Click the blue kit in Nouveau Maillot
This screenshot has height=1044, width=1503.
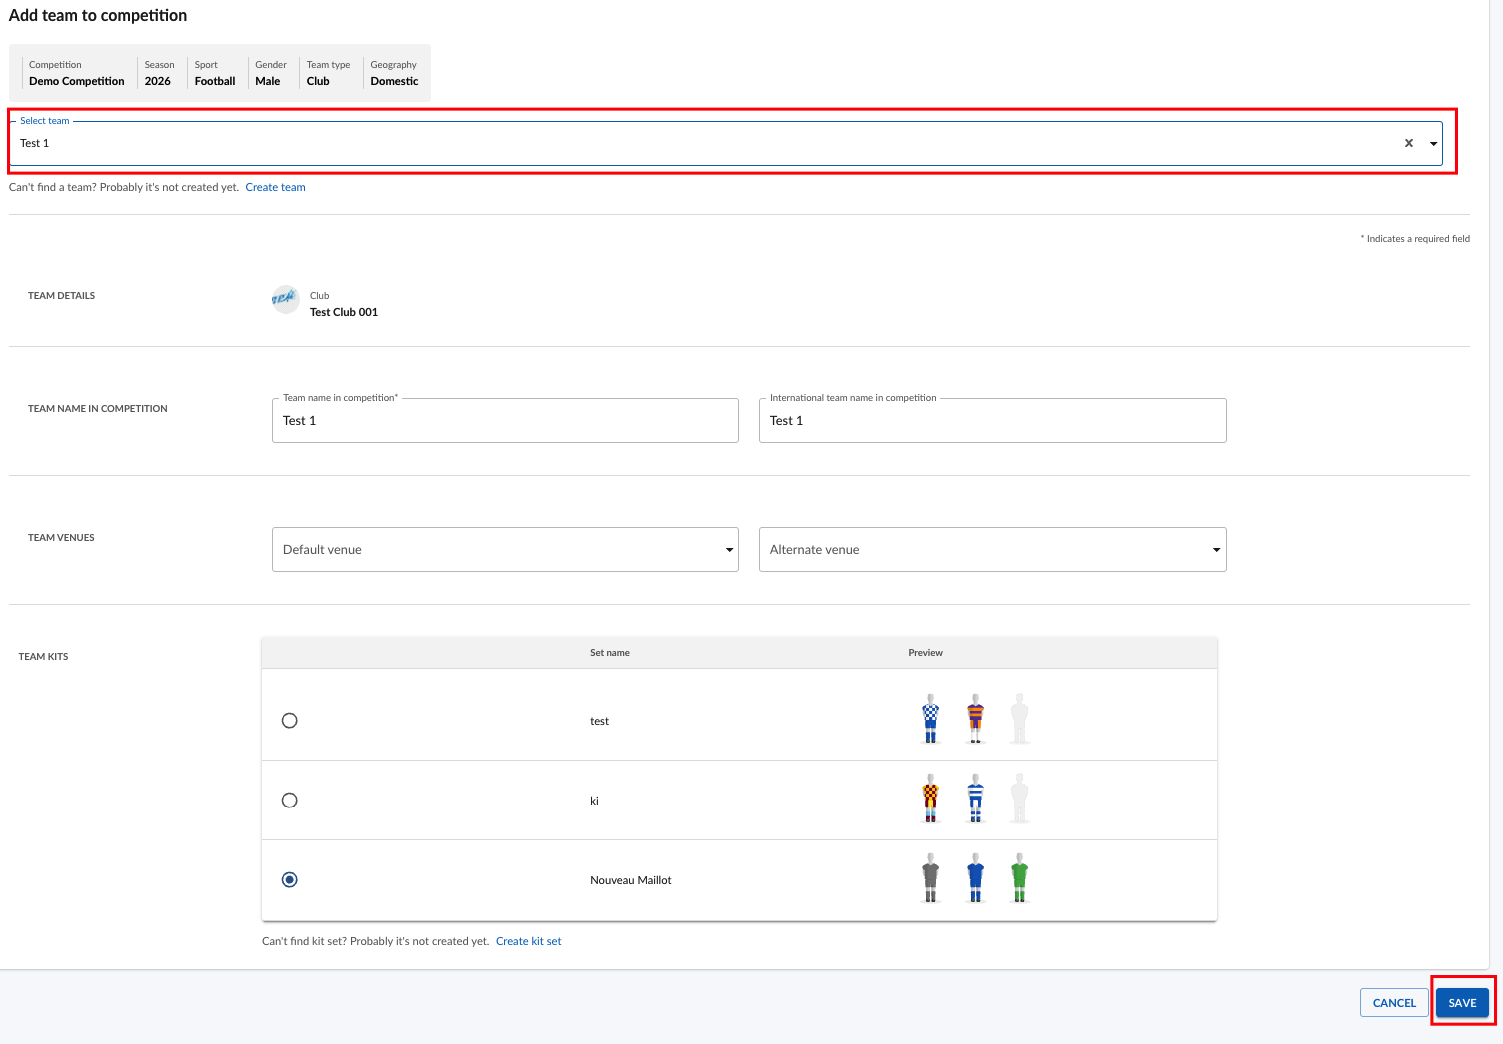pos(975,878)
